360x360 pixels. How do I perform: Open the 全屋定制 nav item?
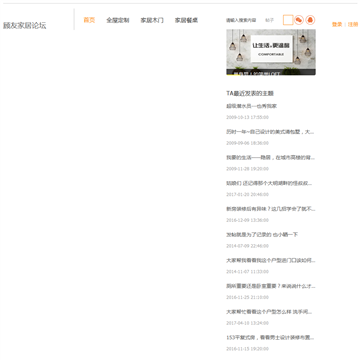pyautogui.click(x=118, y=20)
